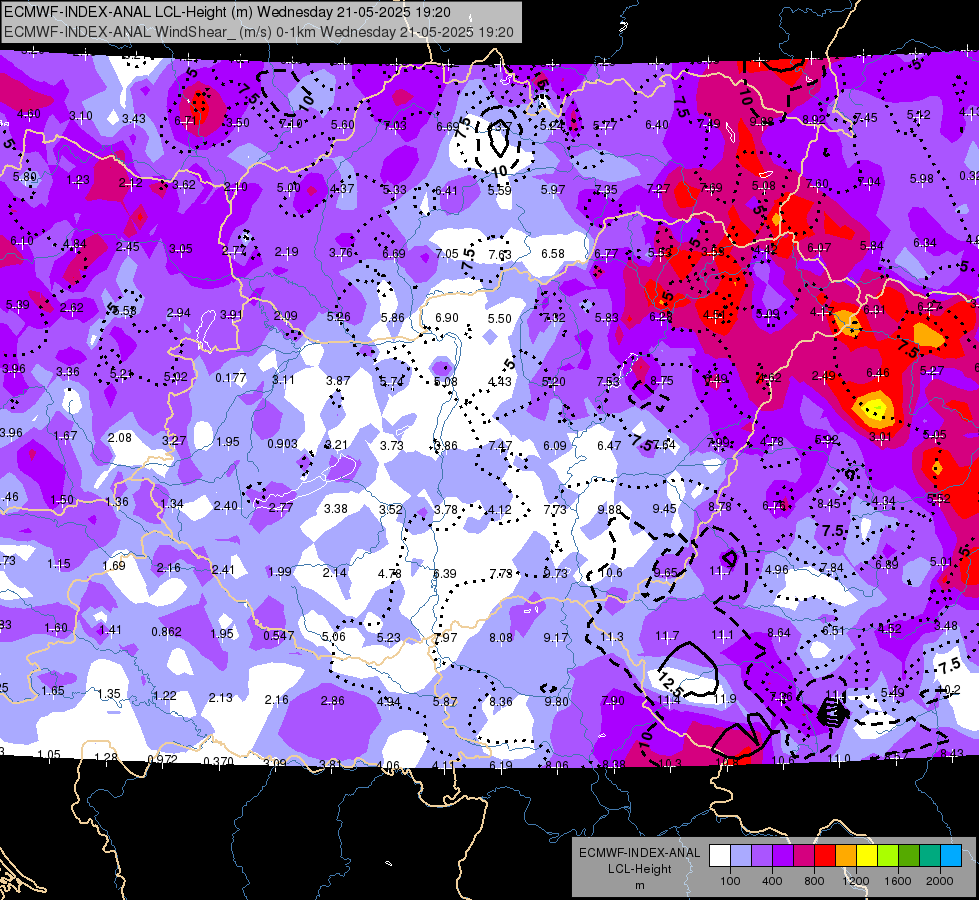Click the dark green legend swatch
This screenshot has width=979, height=900.
coord(909,856)
